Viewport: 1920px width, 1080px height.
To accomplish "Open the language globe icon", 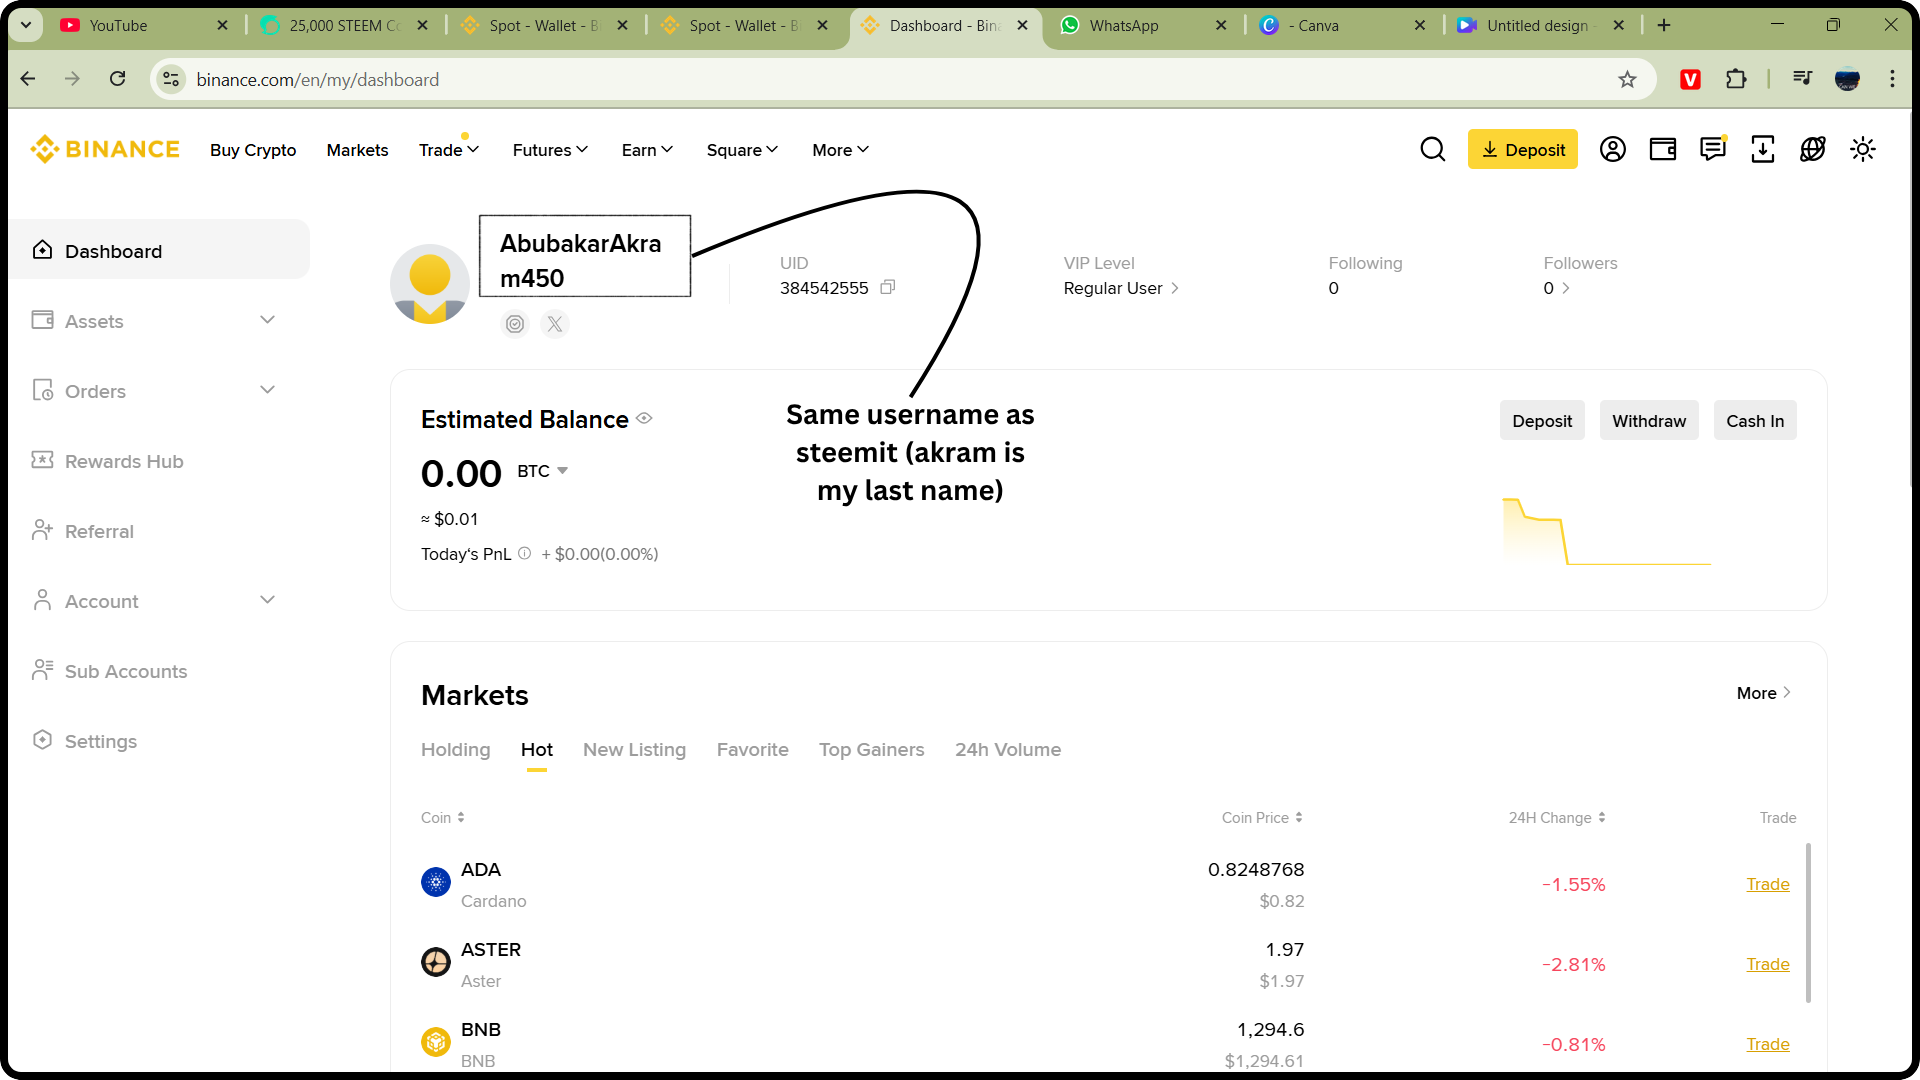I will coord(1812,149).
